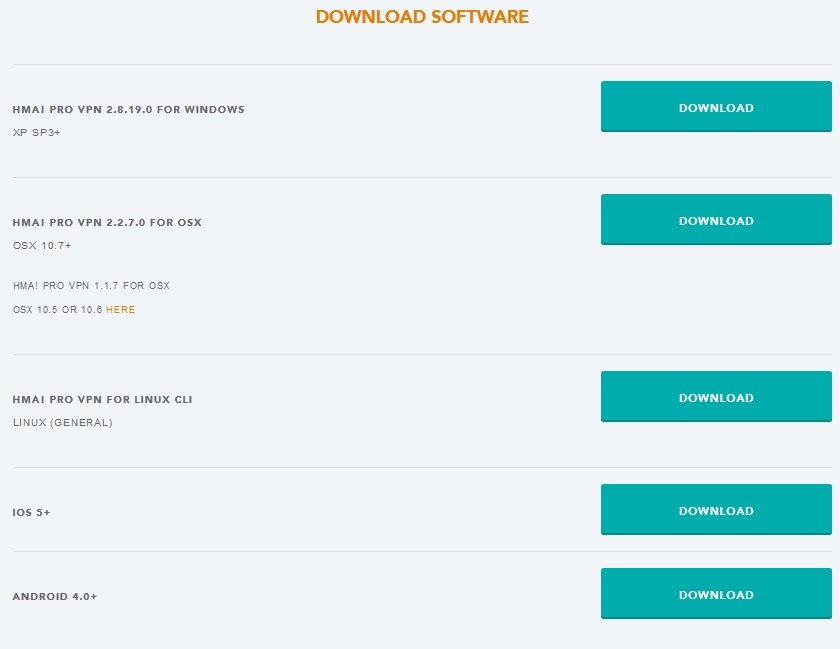Click Download button for Android 4.0+
Screen dimensions: 840x649
[x=716, y=594]
